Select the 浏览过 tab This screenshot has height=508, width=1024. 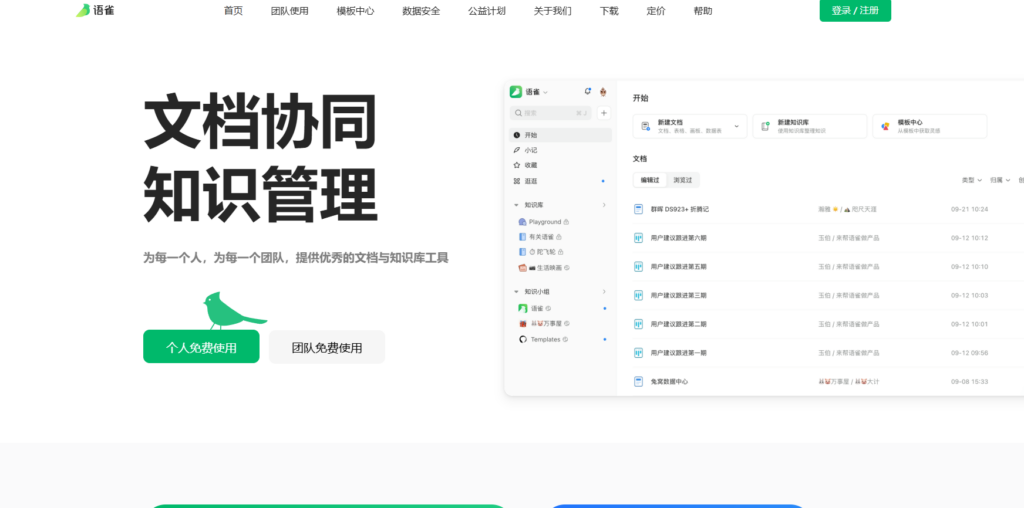[x=682, y=180]
